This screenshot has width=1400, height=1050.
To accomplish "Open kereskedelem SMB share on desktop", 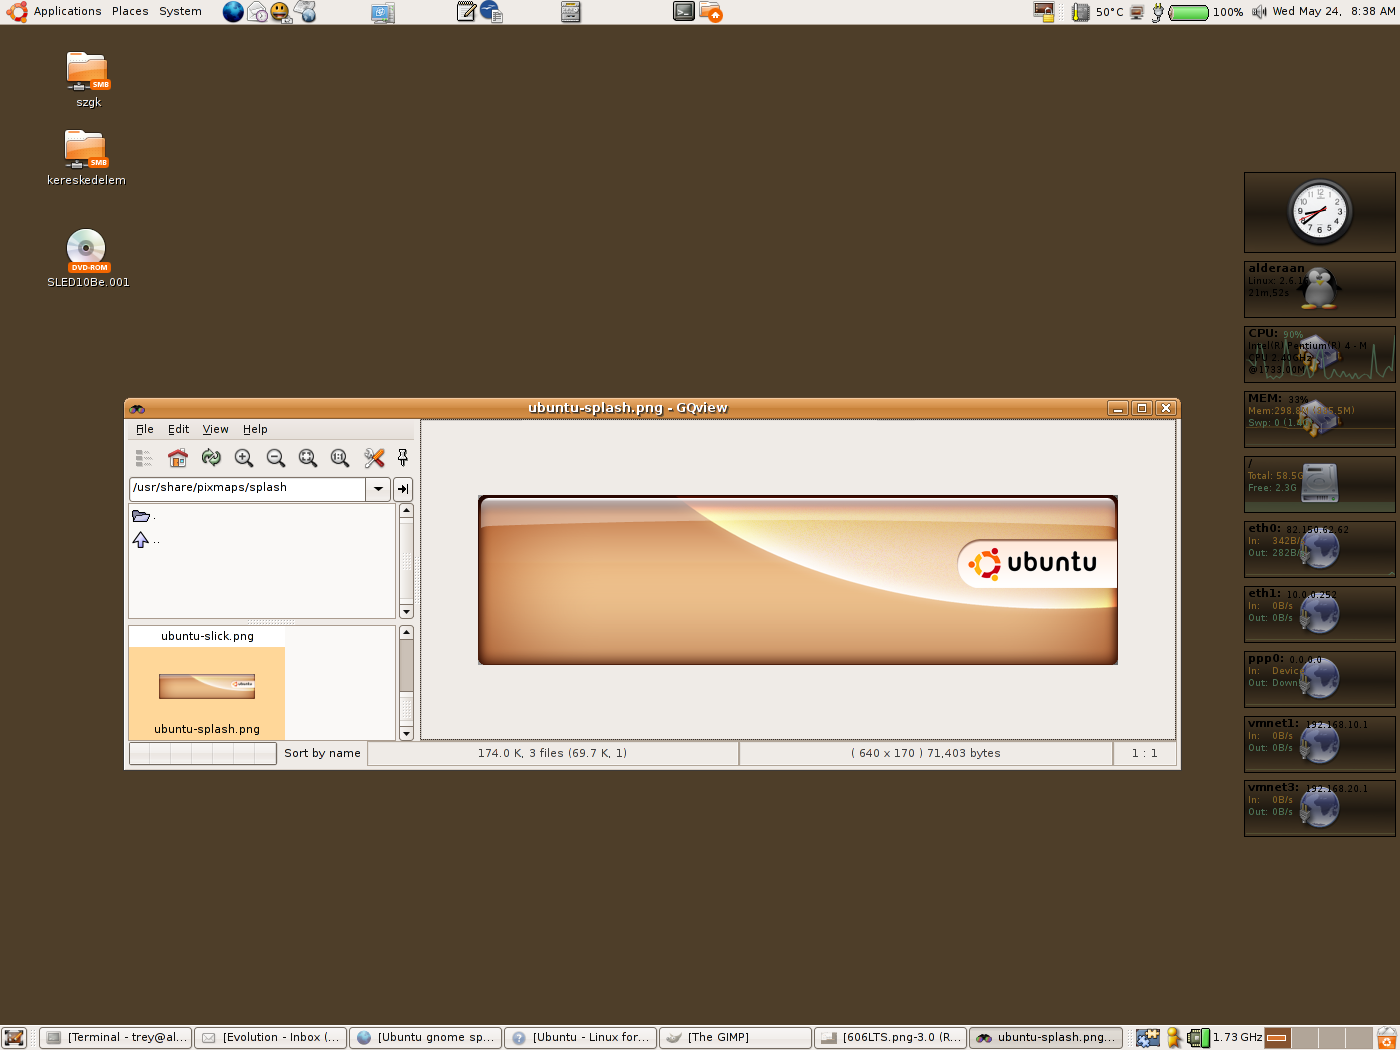I will pyautogui.click(x=86, y=158).
